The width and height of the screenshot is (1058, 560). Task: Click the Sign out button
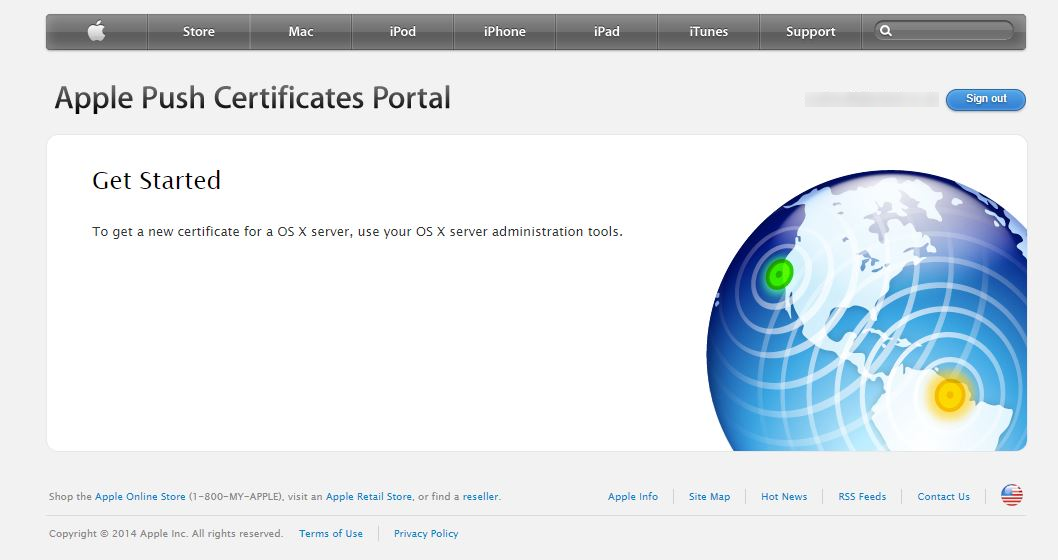[x=986, y=99]
